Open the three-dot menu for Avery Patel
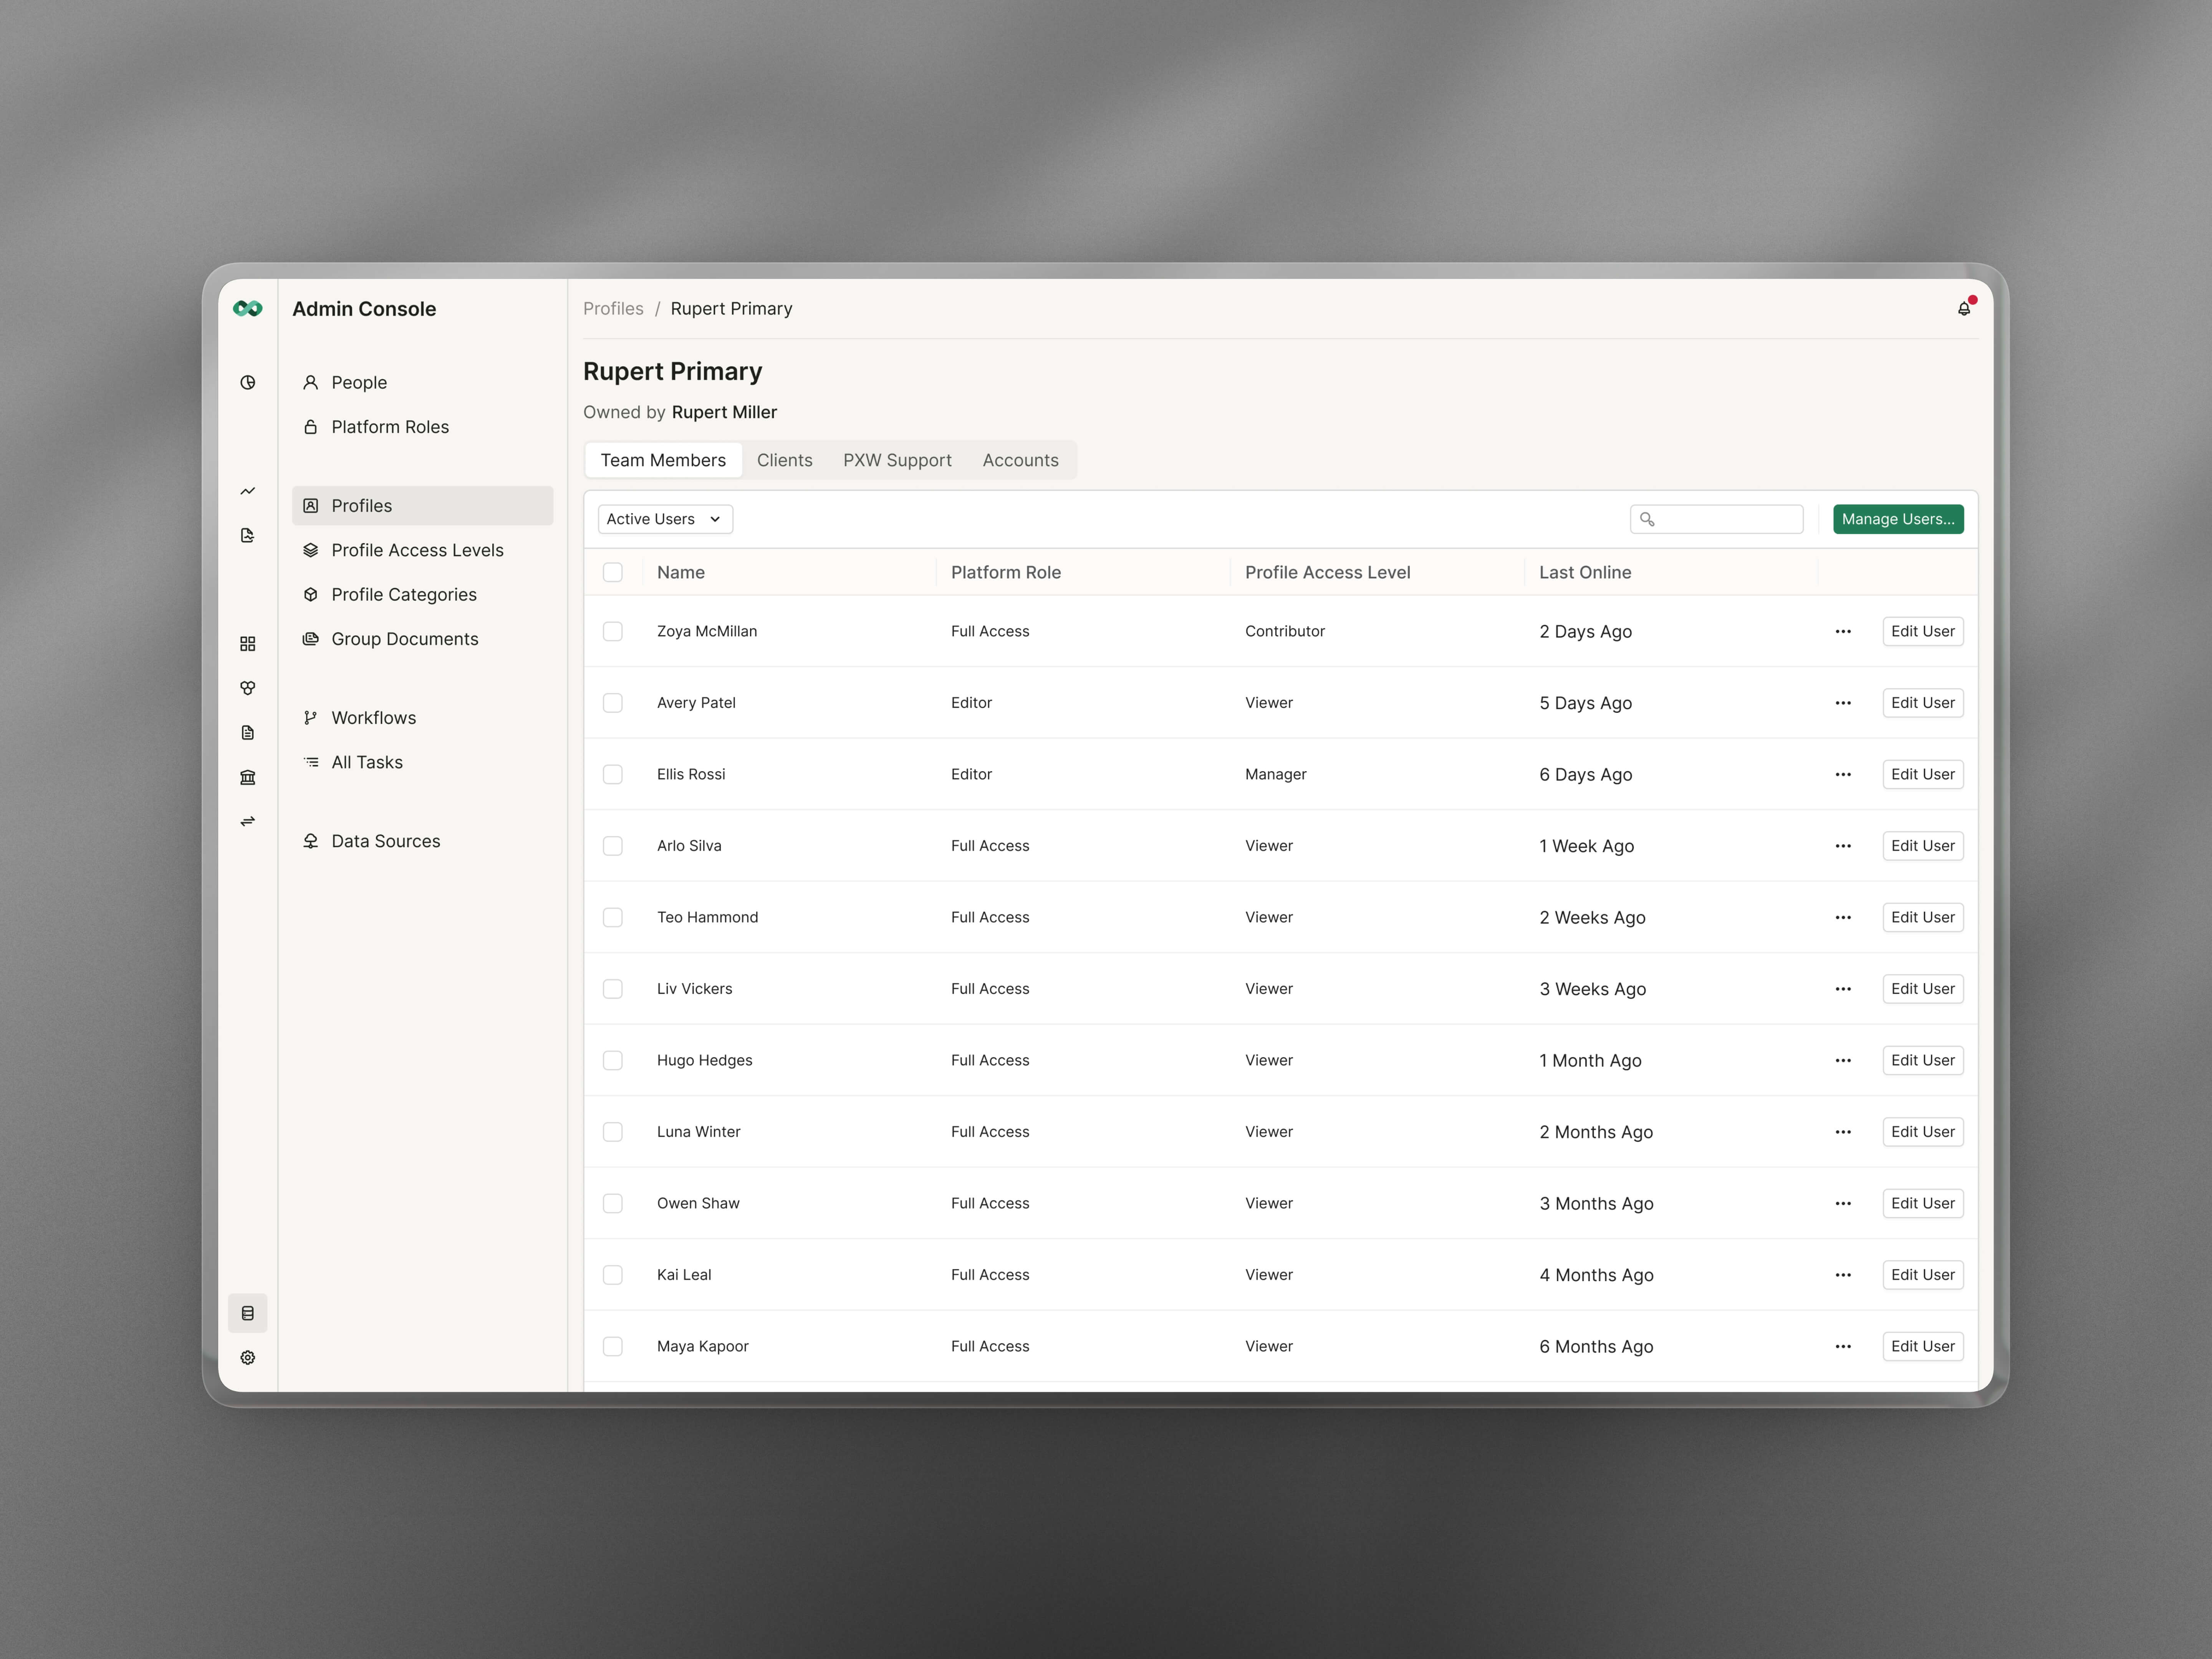 pyautogui.click(x=1843, y=703)
